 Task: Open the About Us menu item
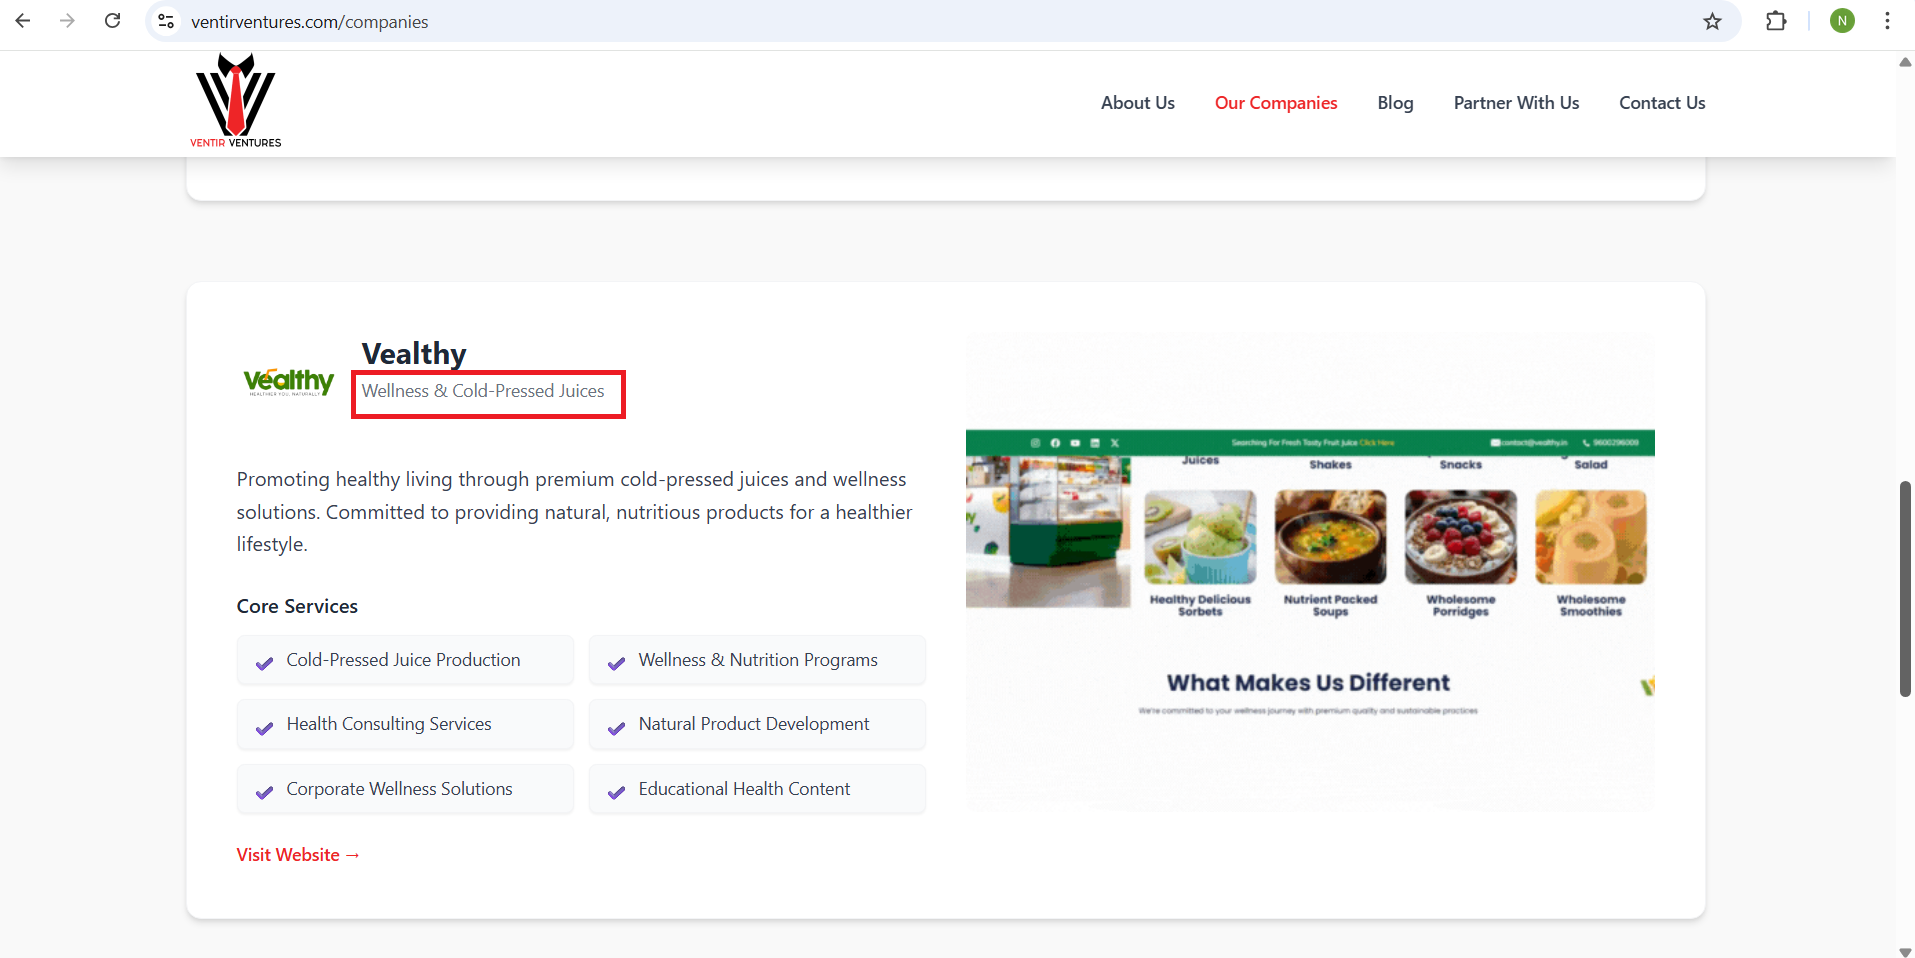point(1137,103)
